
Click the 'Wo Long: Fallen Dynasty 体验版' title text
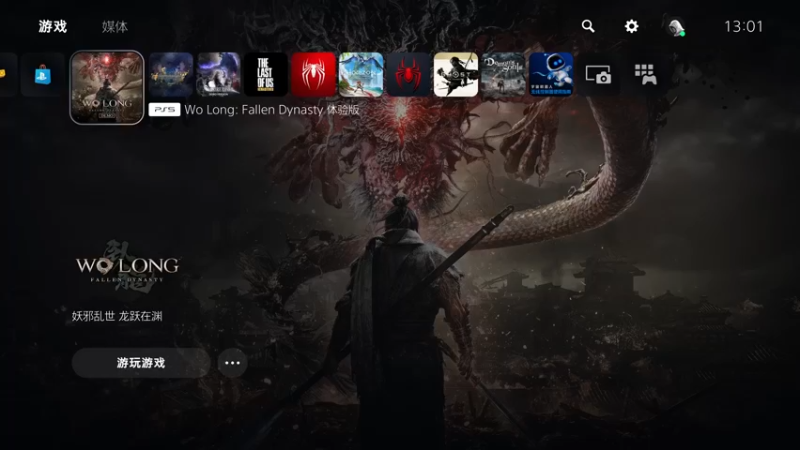tap(272, 110)
